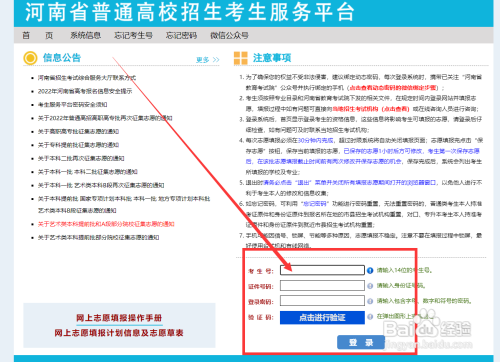Open the 忘记考生号 menu item
The width and height of the screenshot is (500, 362).
click(x=133, y=35)
